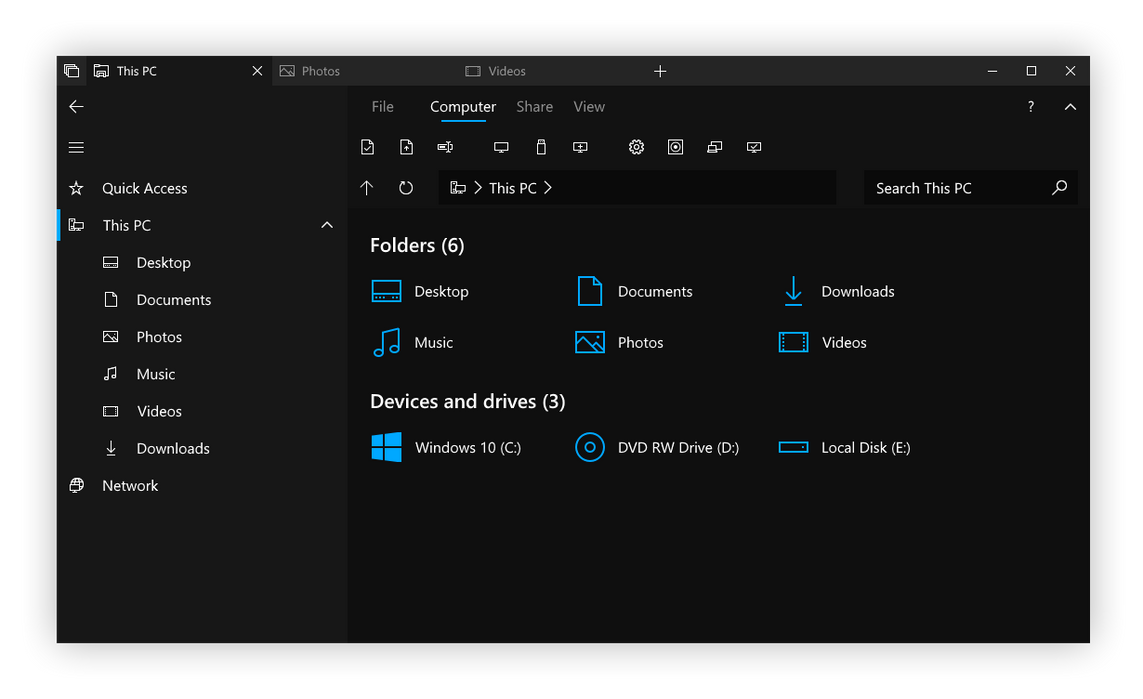Collapse the This PC tree in sidebar
The image size is (1143, 699).
[x=327, y=225]
